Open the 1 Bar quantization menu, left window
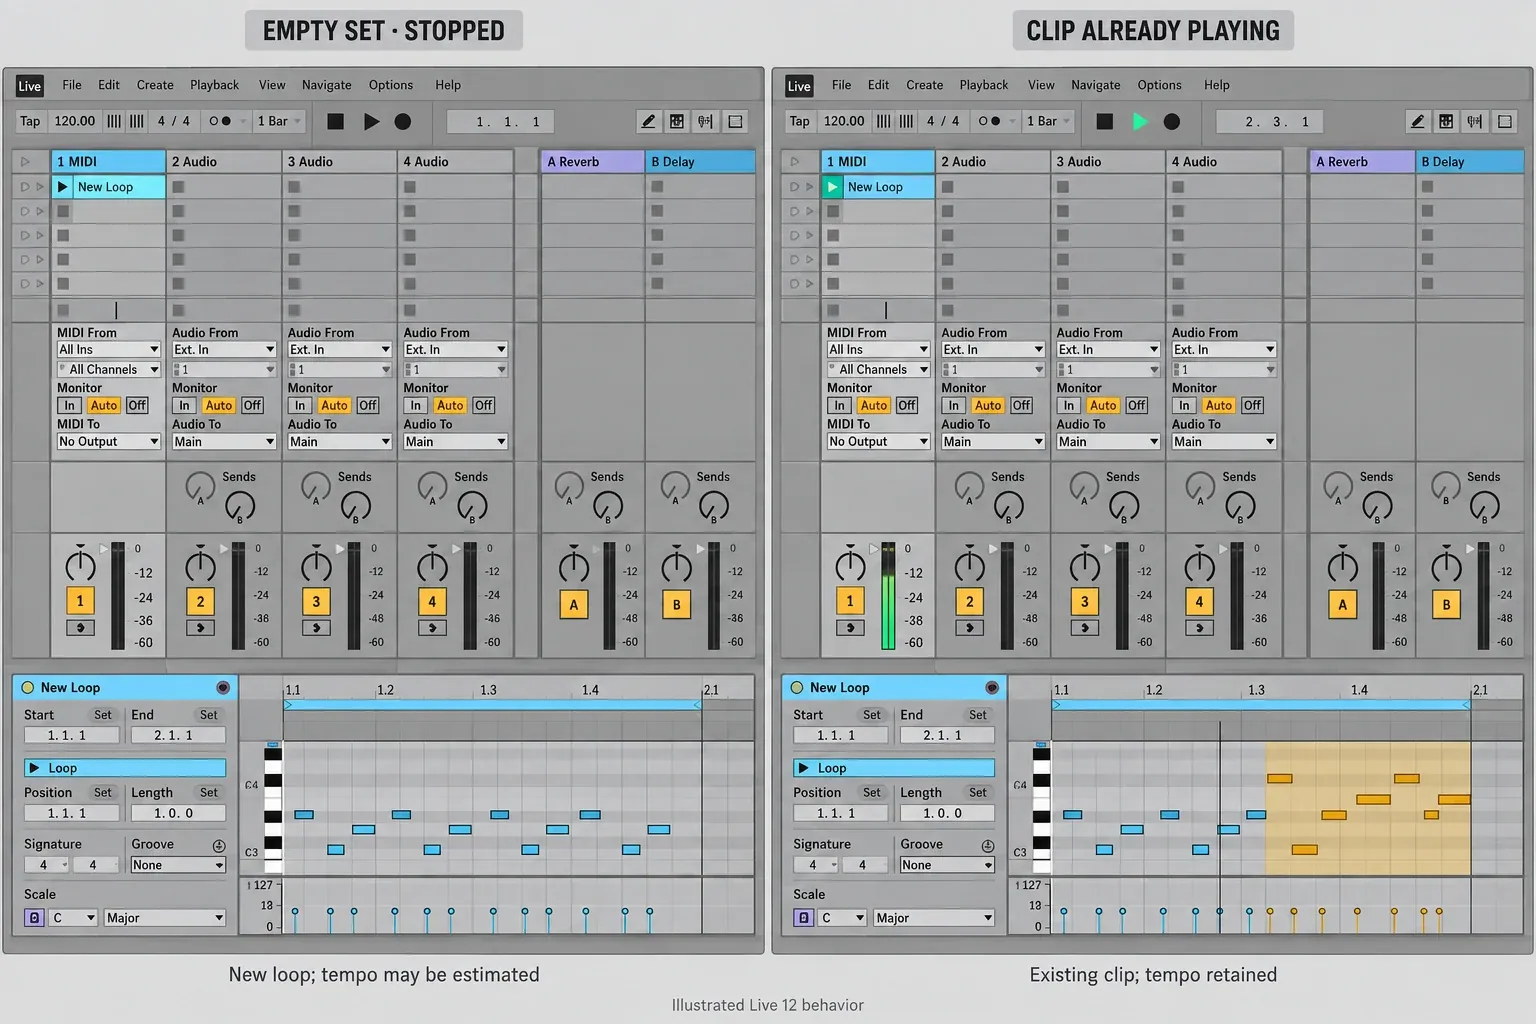The image size is (1536, 1024). click(x=278, y=121)
